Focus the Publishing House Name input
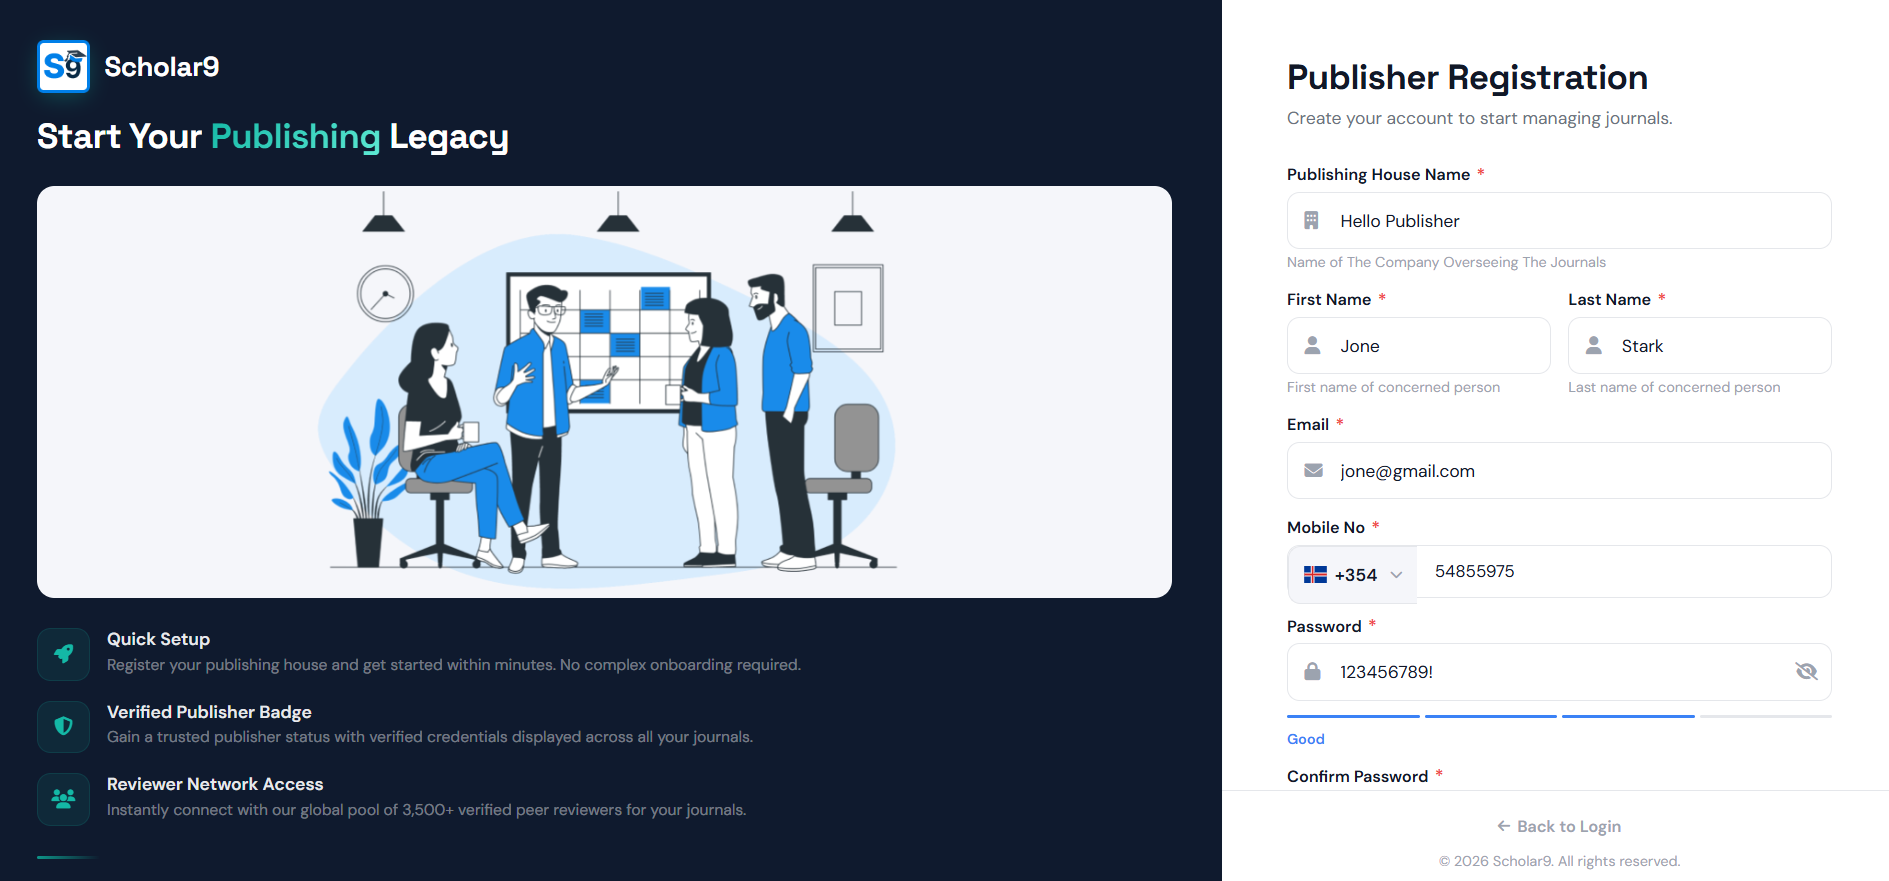Screen dimensions: 1889x881 point(1559,220)
